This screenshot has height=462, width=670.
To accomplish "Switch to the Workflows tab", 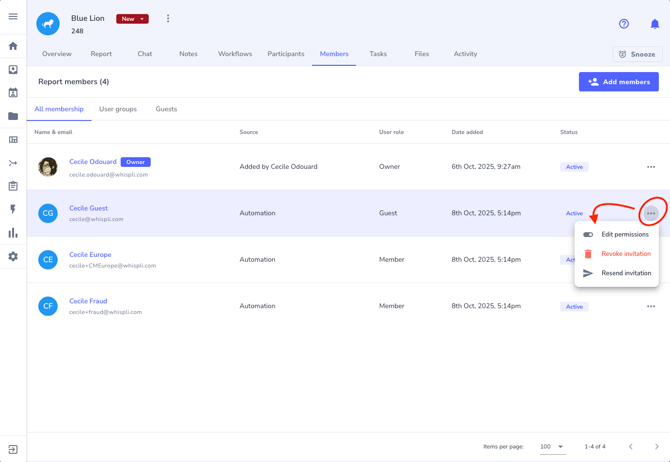I will coord(235,54).
